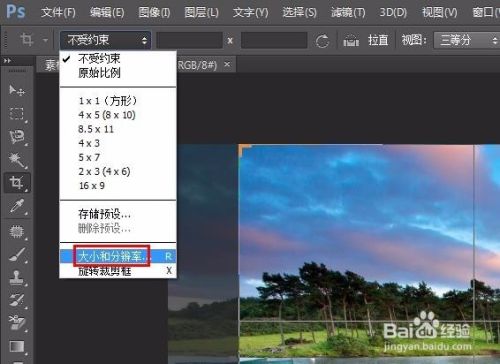Select the History Brush tool
Screen dimensions: 500x364
(x=16, y=300)
